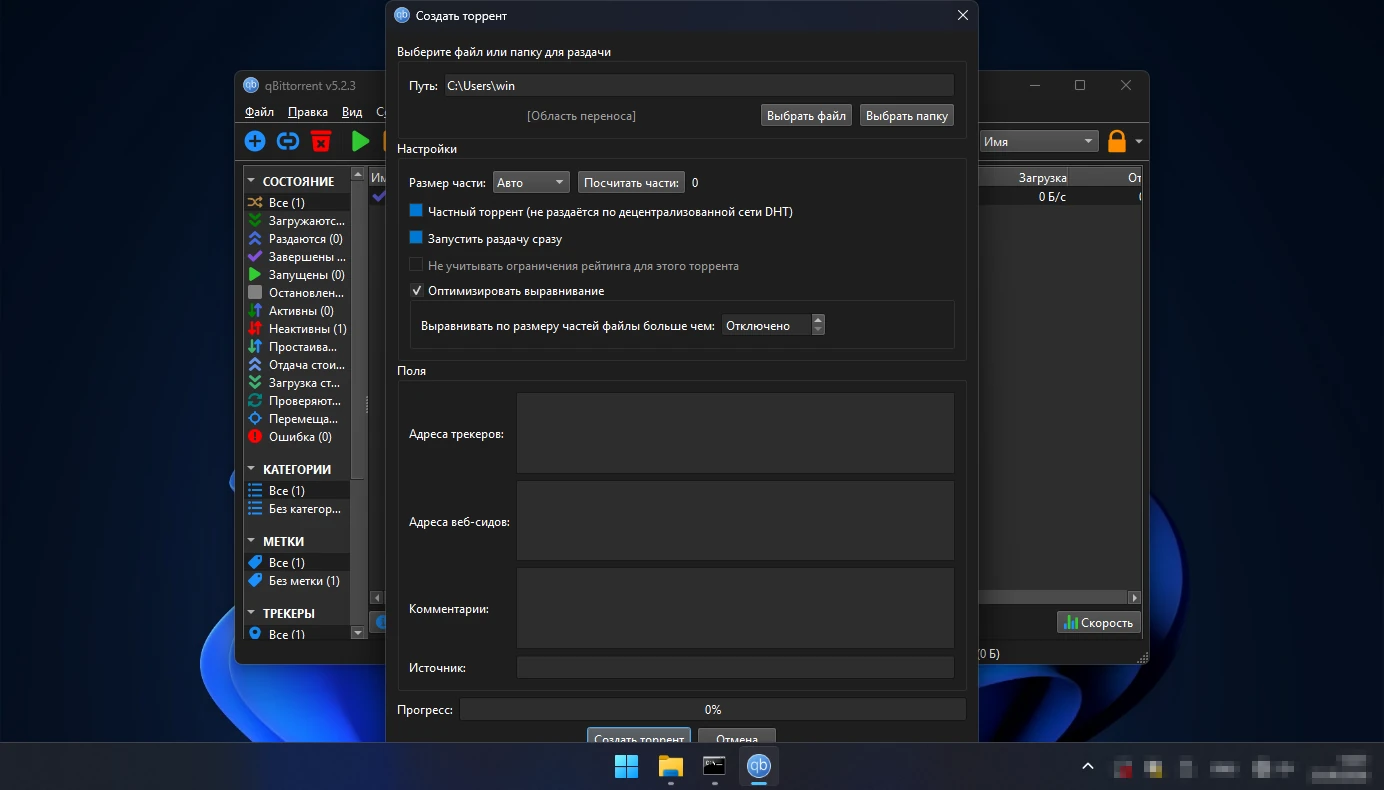
Task: Click the Add torrent link icon in qBittorrent toolbar
Action: click(288, 142)
